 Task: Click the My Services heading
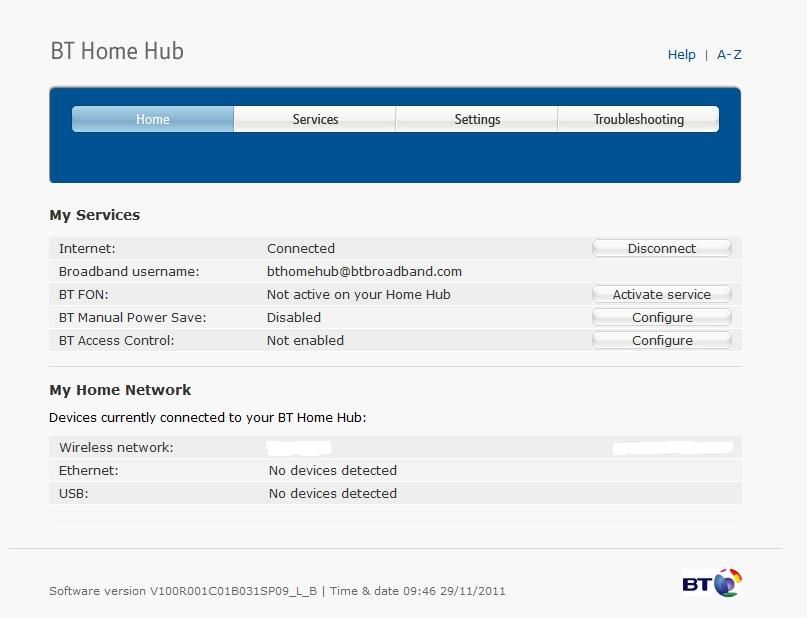(95, 215)
